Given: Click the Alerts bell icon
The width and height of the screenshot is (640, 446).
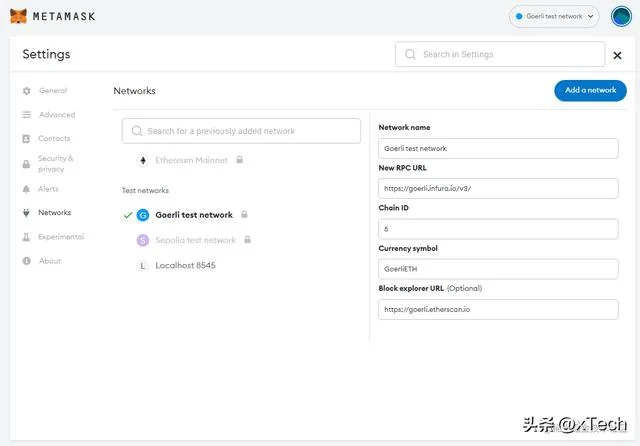Looking at the screenshot, I should pyautogui.click(x=26, y=189).
